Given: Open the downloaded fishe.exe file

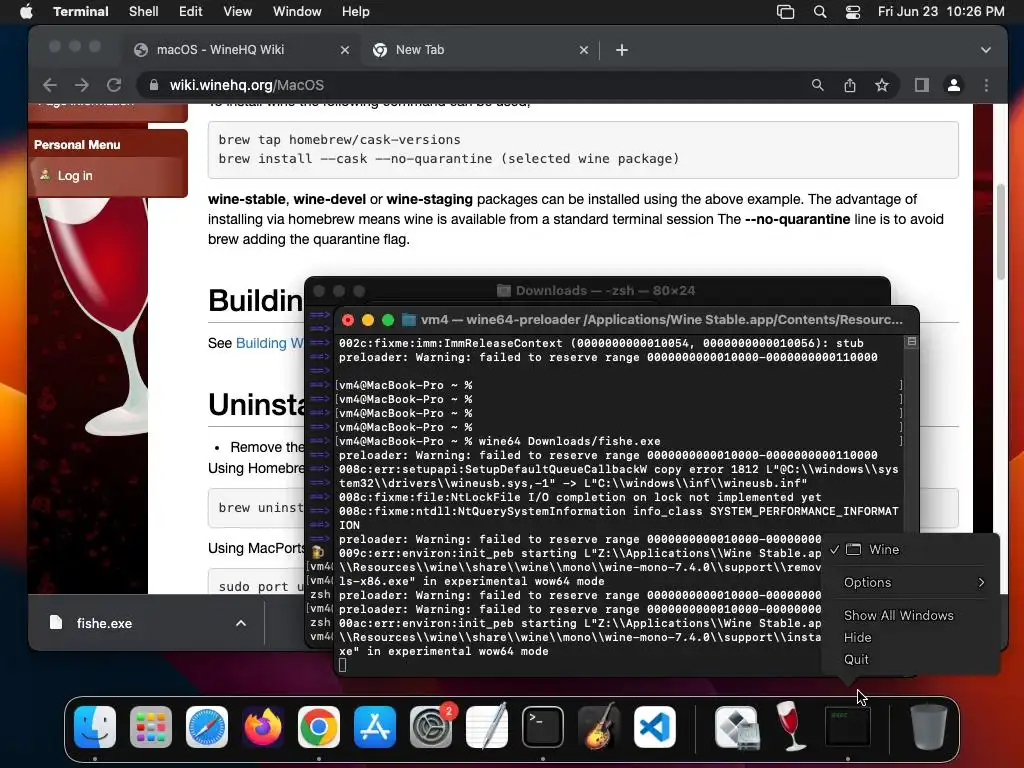Looking at the screenshot, I should coord(104,623).
